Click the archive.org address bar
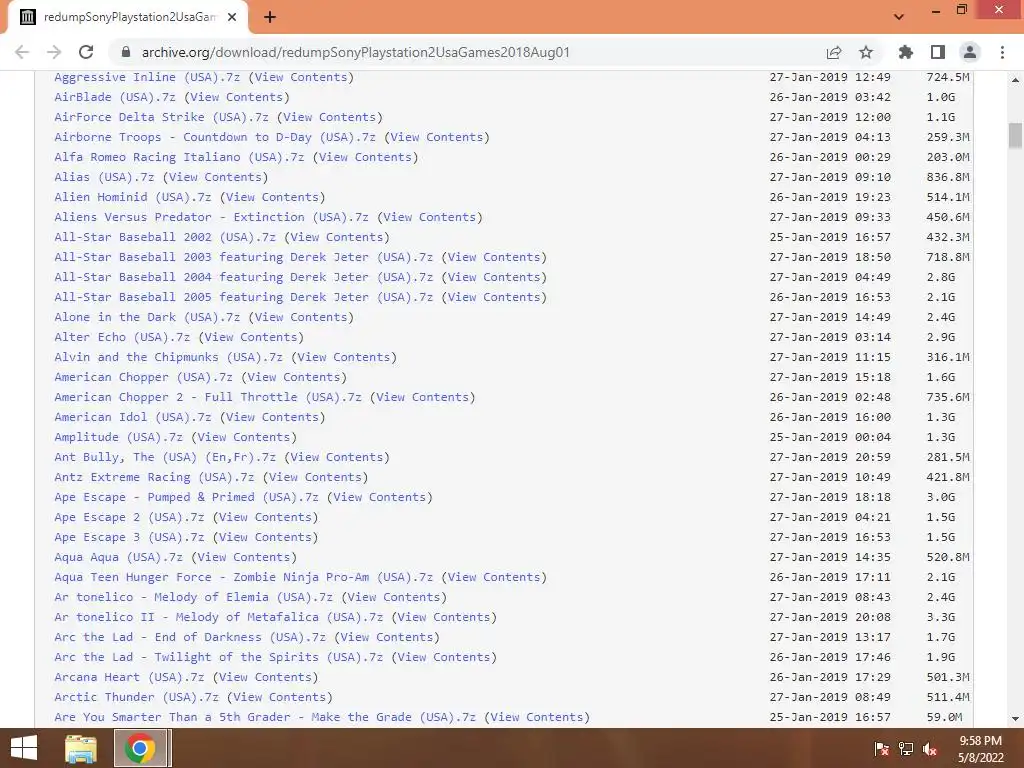1024x768 pixels. [356, 52]
